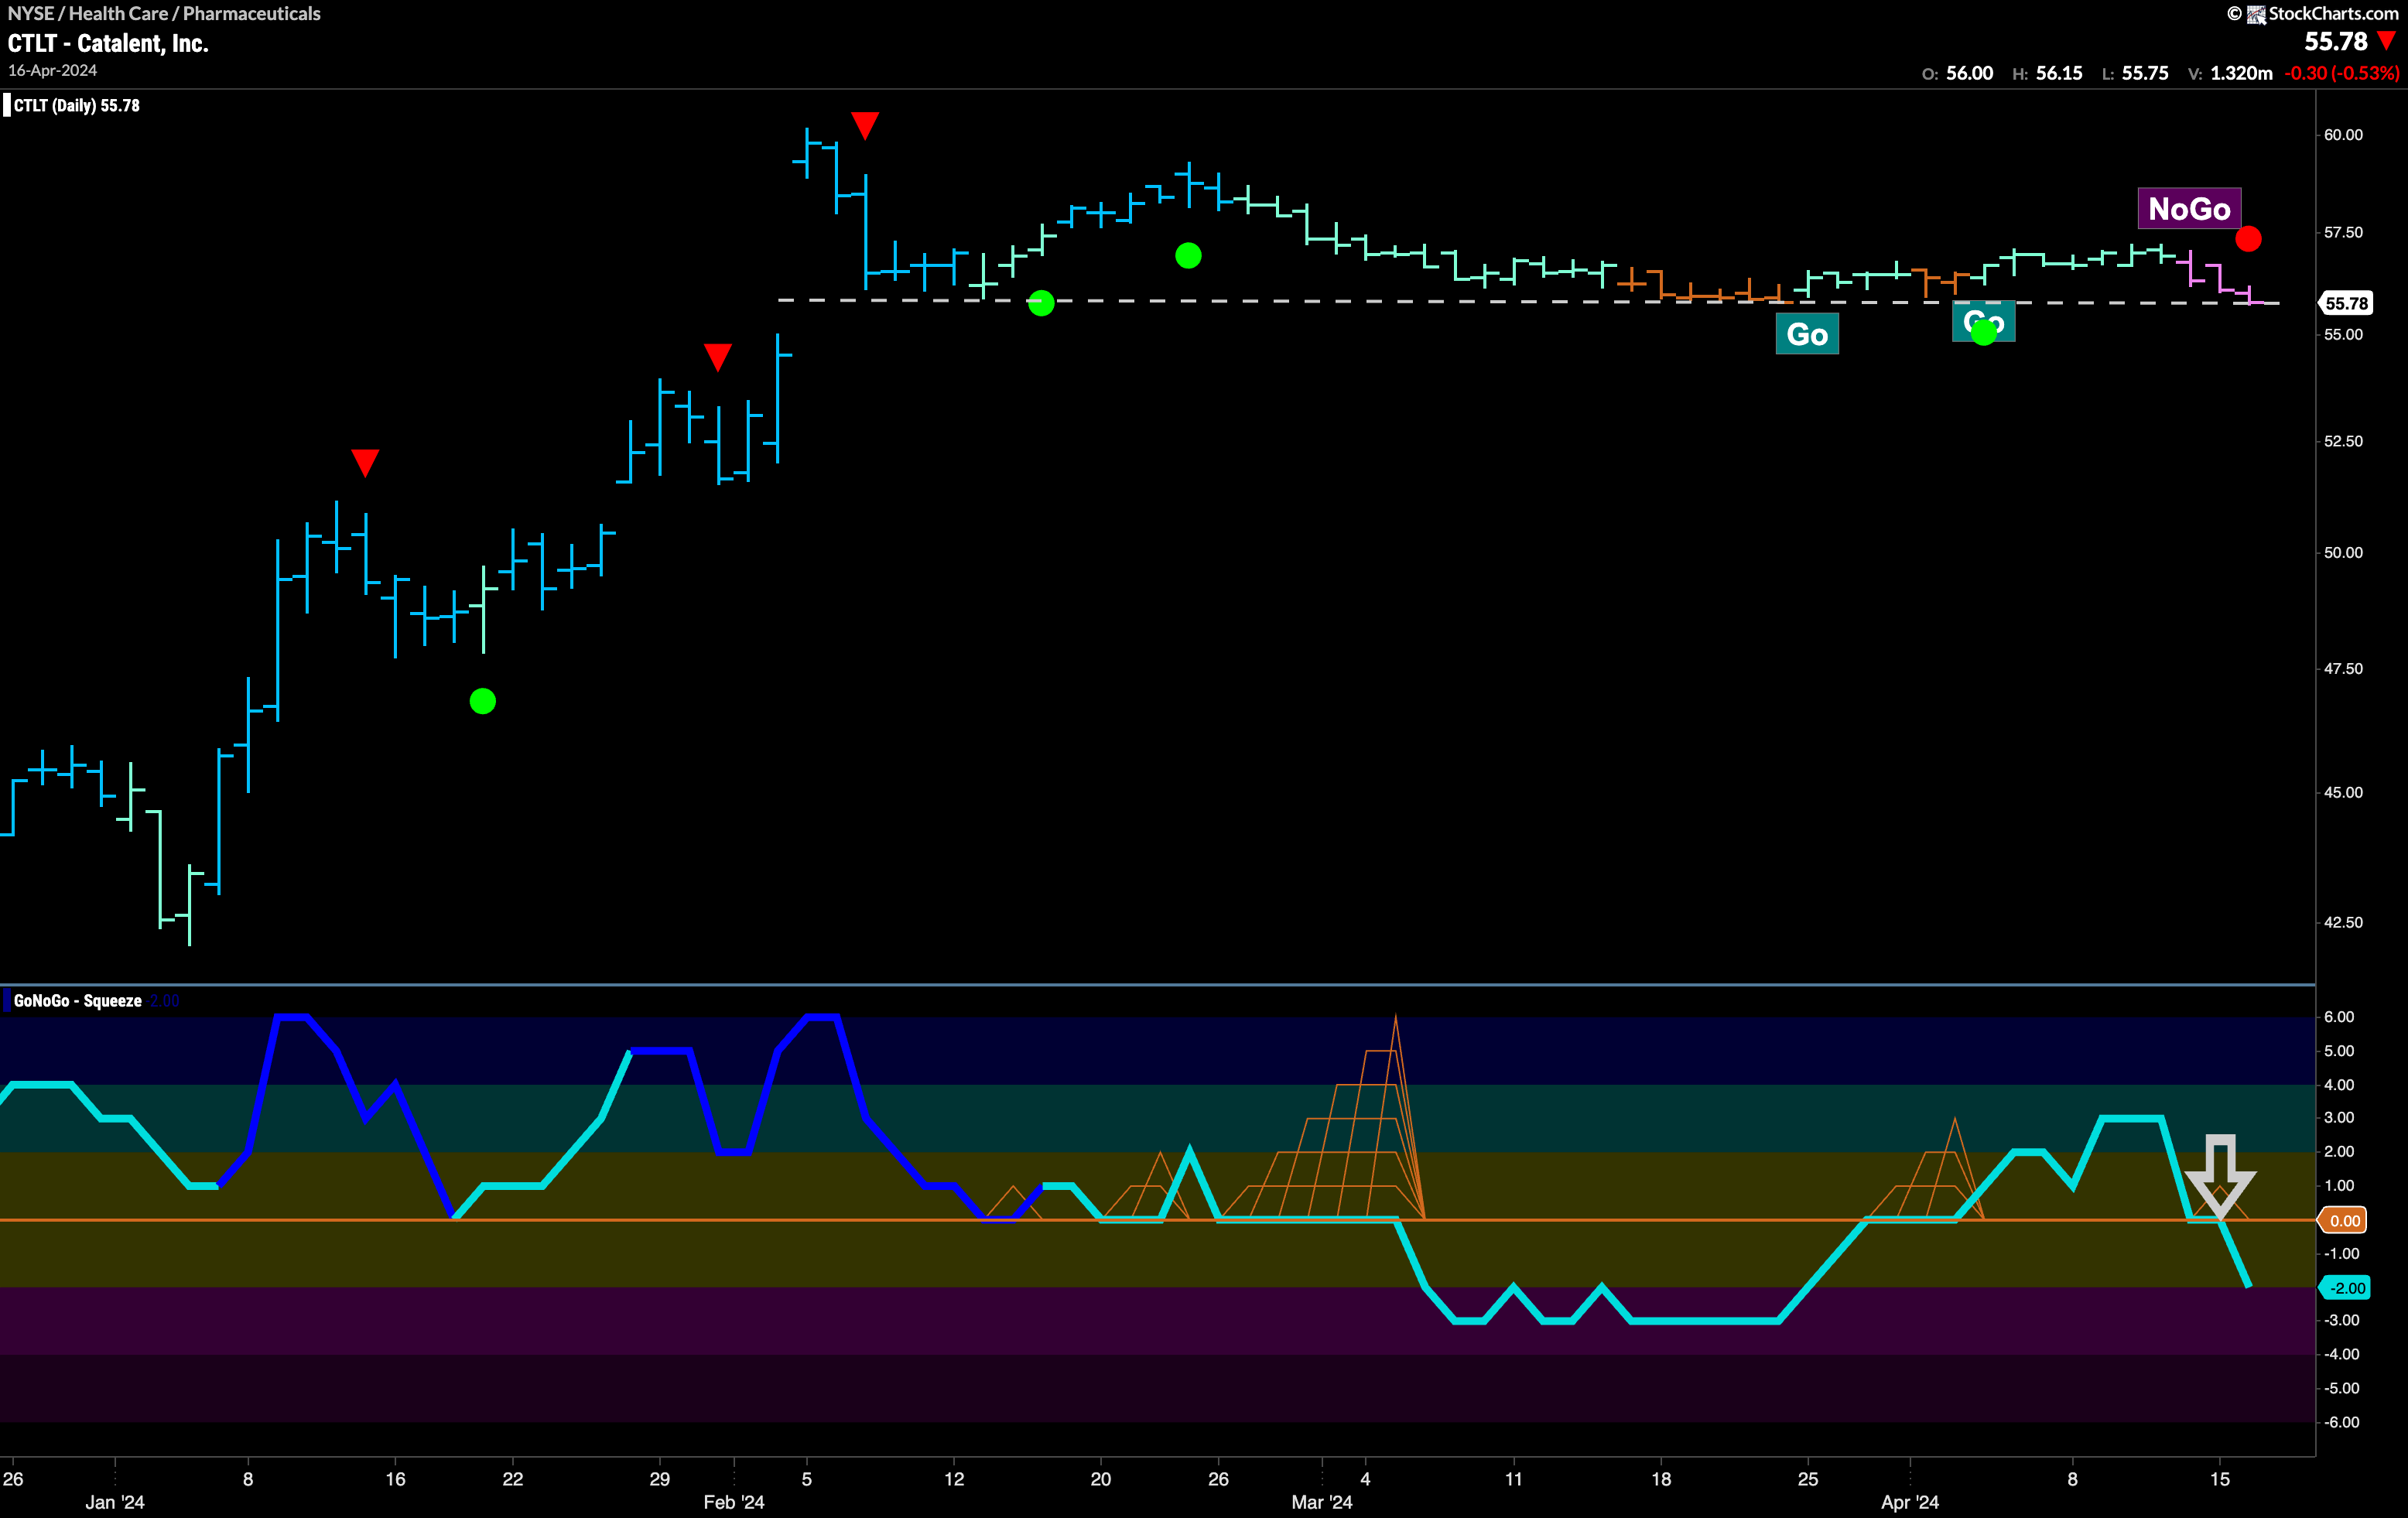Click the 47.50 price axis label
Image resolution: width=2408 pixels, height=1518 pixels.
coord(2343,668)
